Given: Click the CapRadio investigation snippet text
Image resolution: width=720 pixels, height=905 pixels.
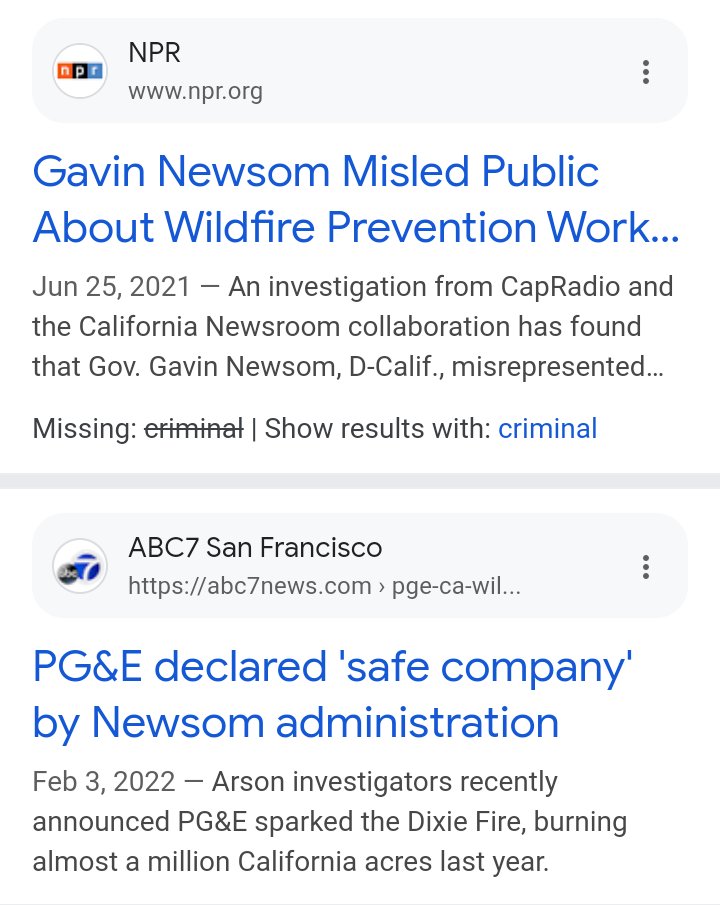Looking at the screenshot, I should (x=352, y=327).
